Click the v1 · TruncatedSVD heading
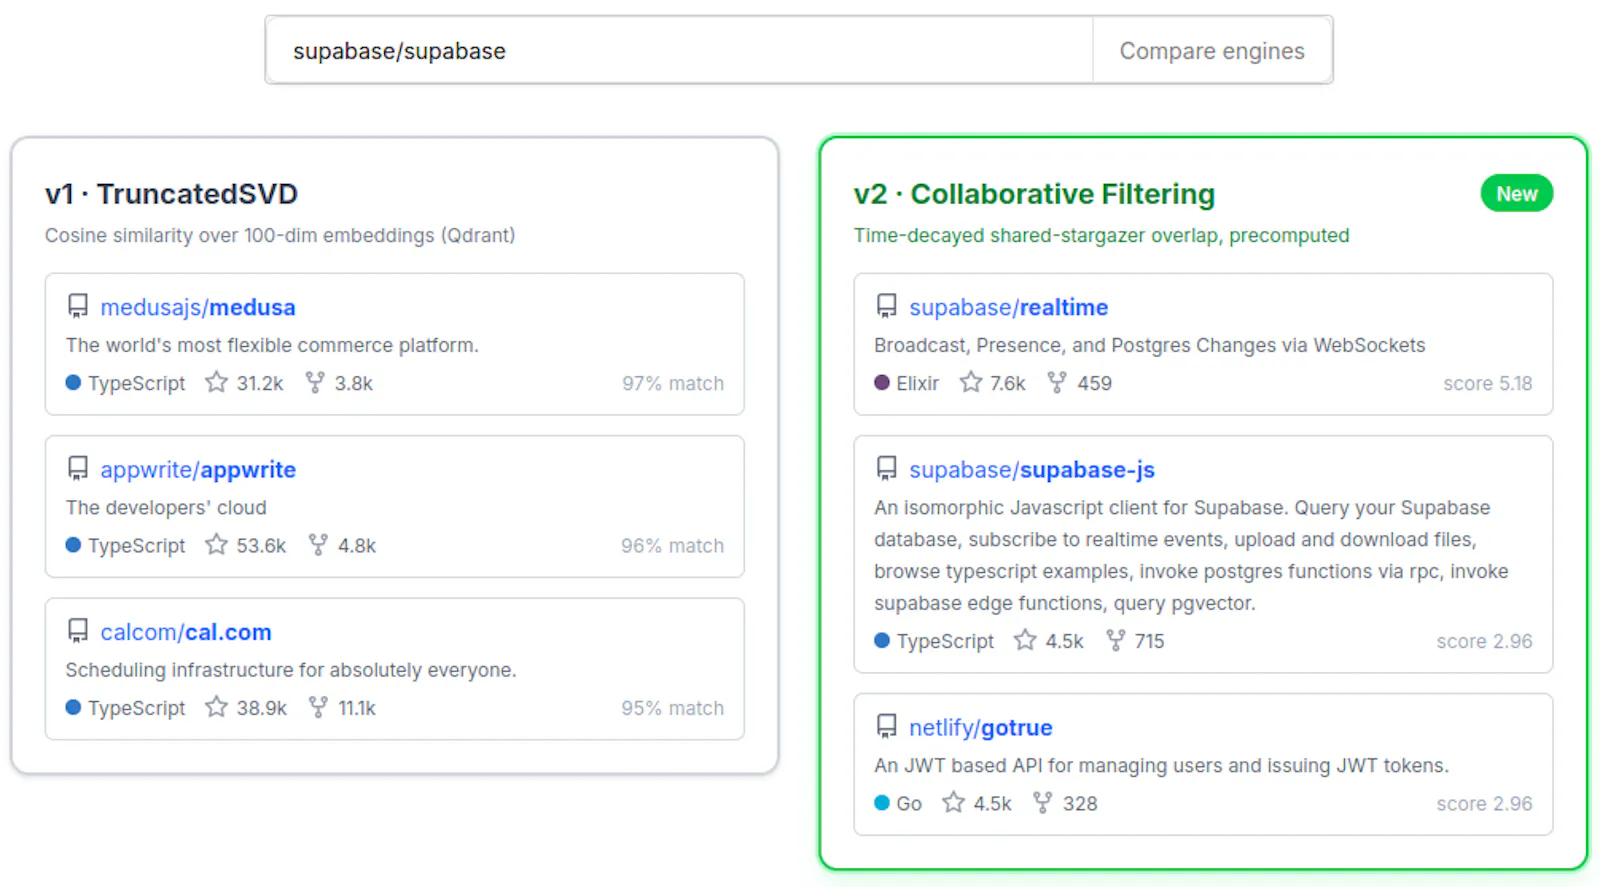 [x=171, y=193]
